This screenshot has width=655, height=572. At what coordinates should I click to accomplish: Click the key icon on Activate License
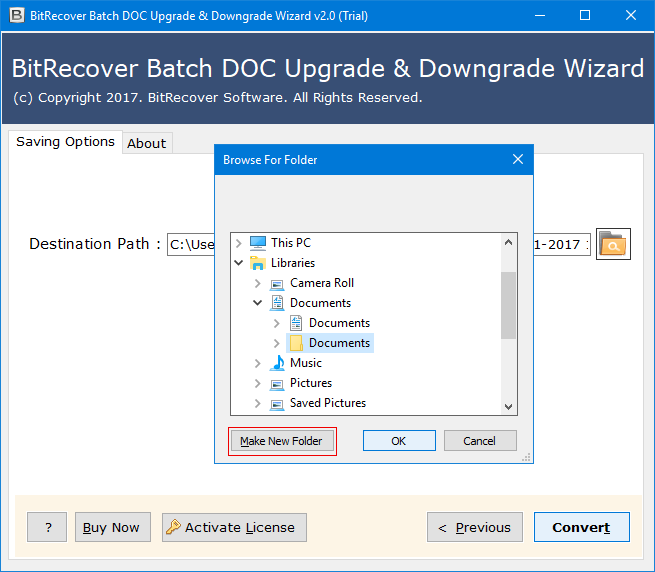click(x=173, y=527)
